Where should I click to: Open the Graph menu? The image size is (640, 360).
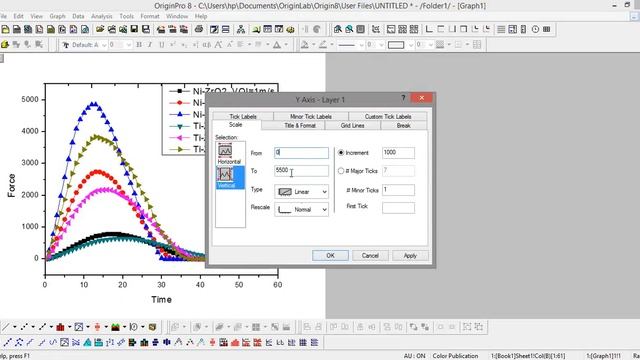tap(57, 16)
